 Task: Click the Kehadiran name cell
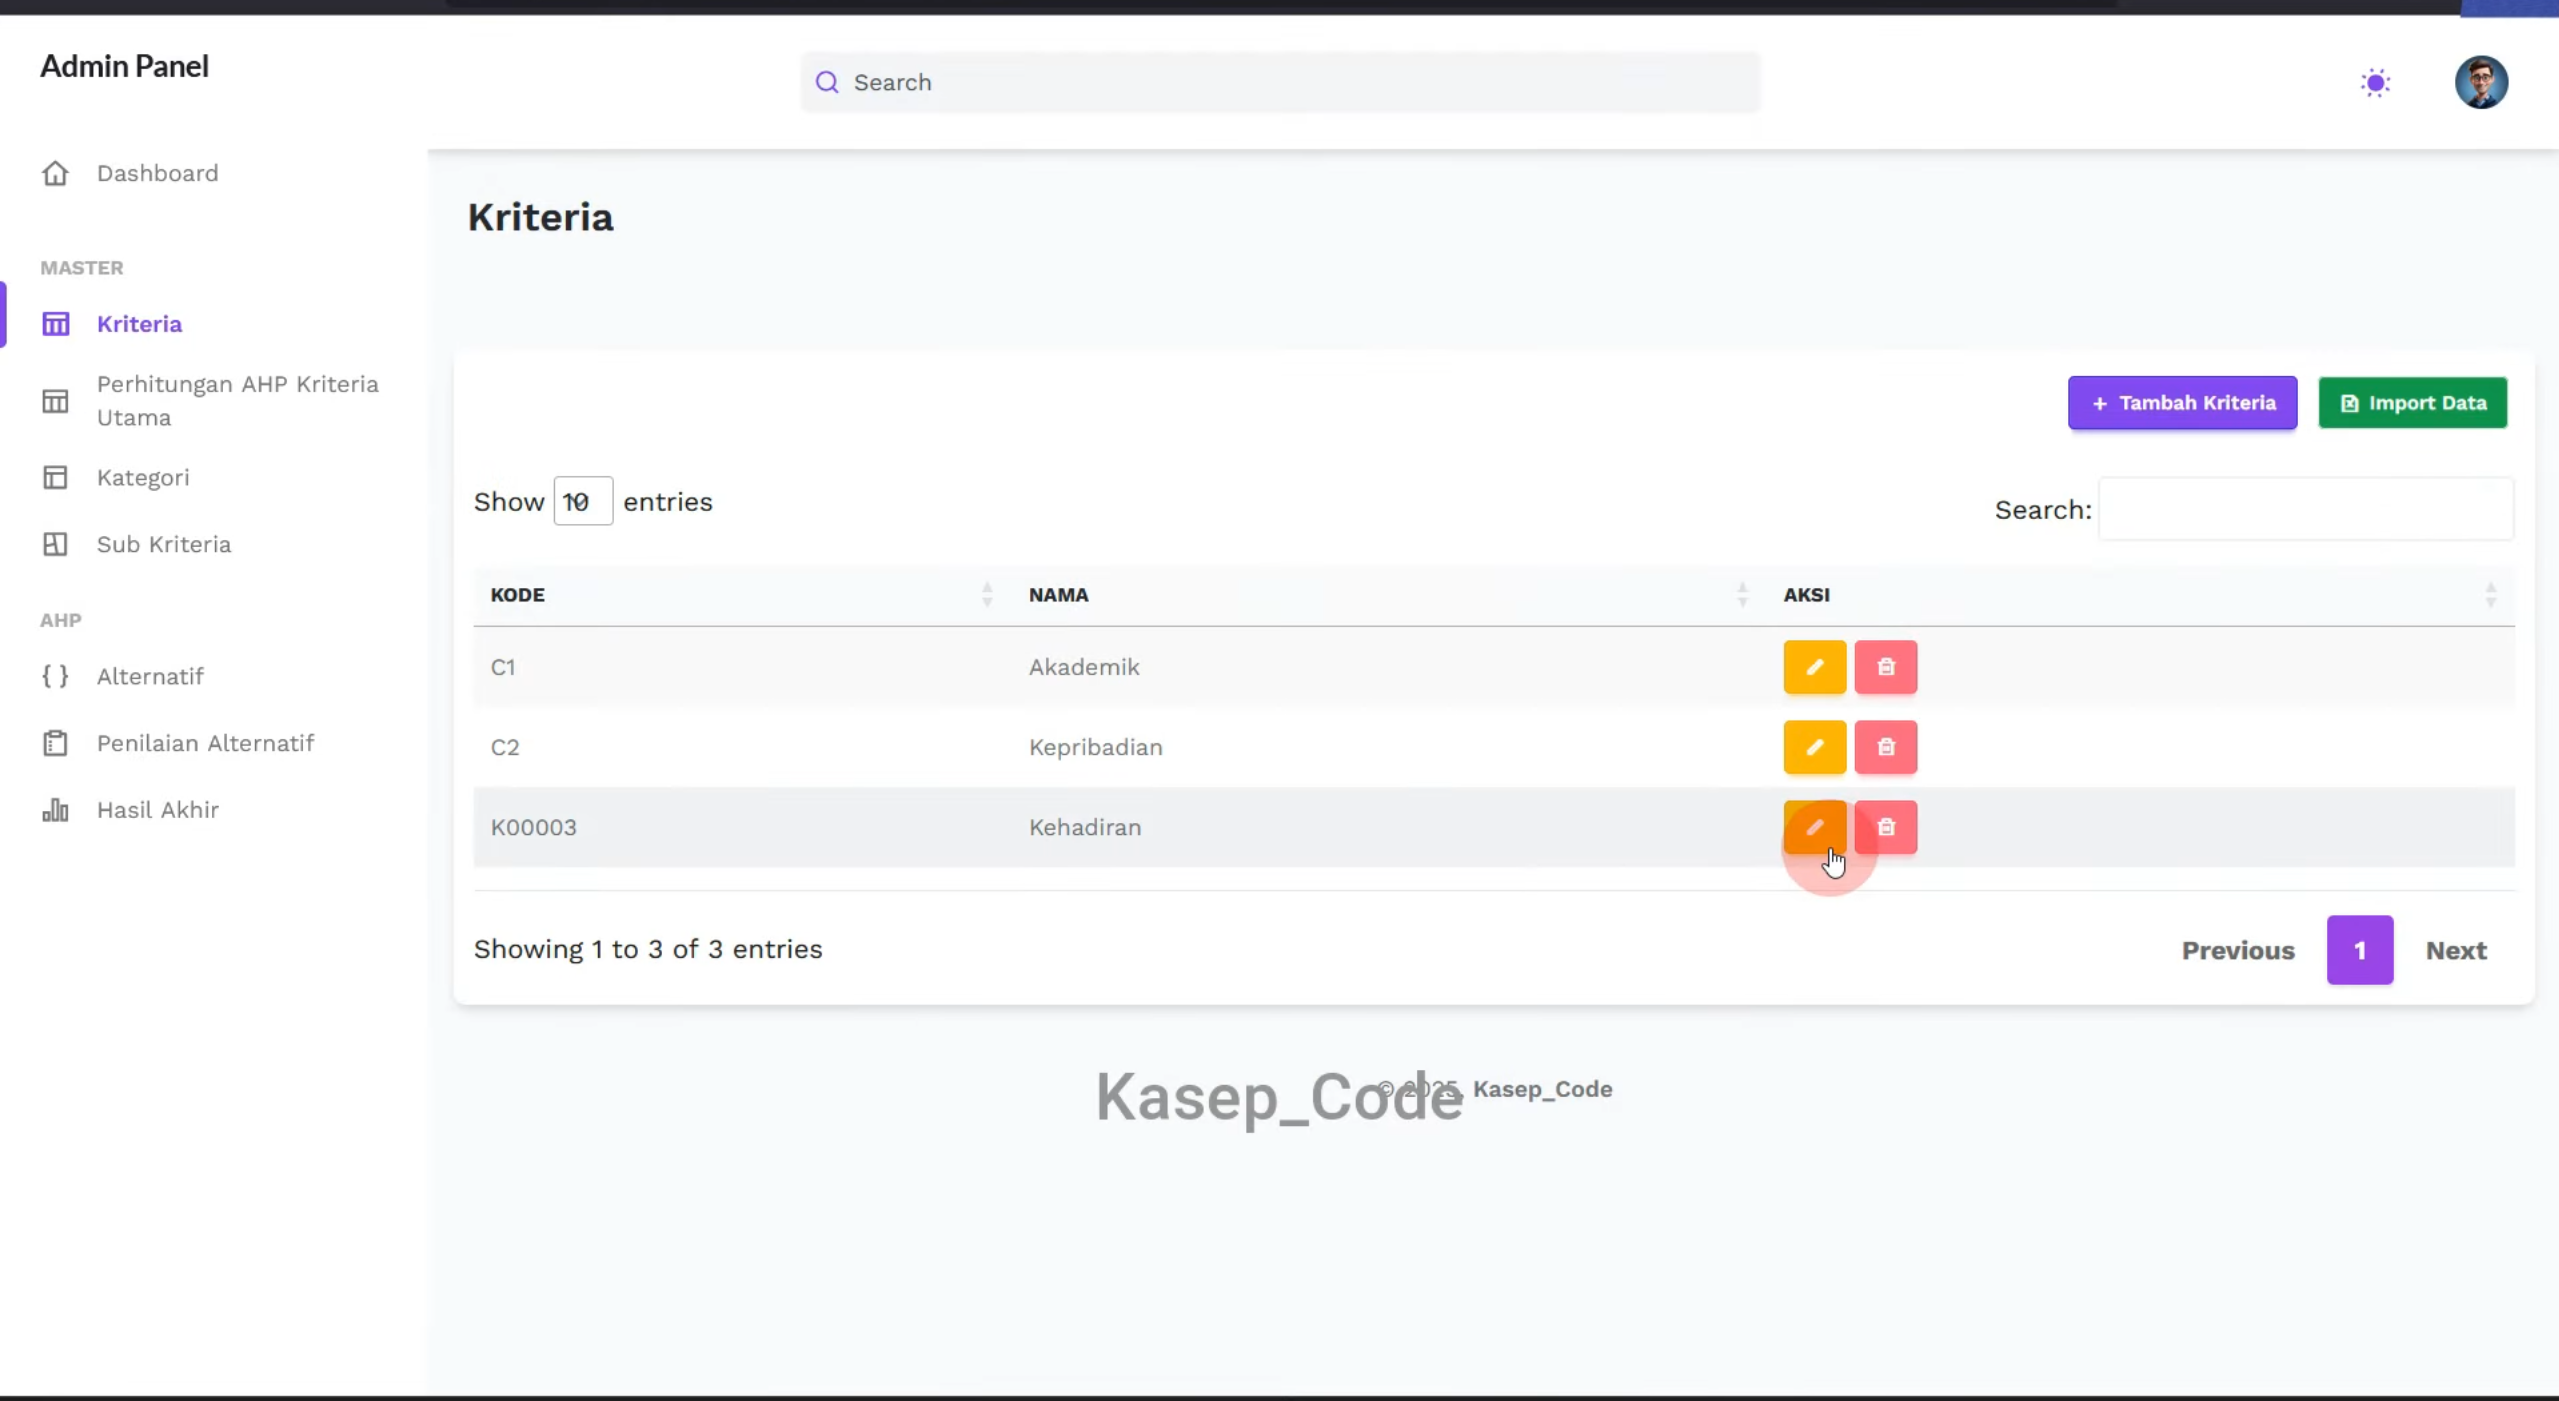click(x=1085, y=827)
